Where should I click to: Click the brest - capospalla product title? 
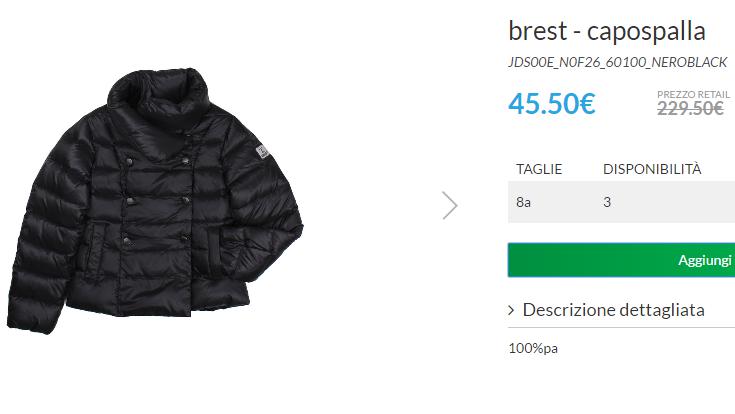(x=607, y=31)
